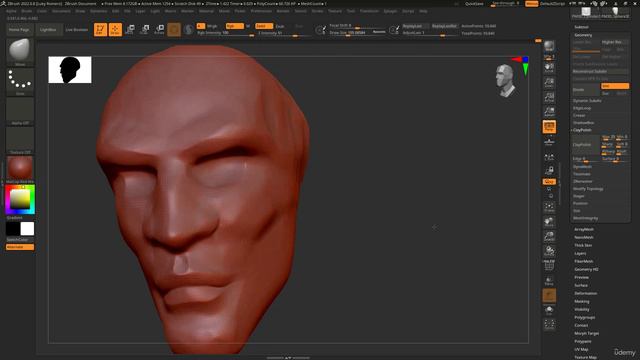Screen dimensions: 640x360
Task: Collapse the ClayPolish subsection header
Action: [x=582, y=130]
